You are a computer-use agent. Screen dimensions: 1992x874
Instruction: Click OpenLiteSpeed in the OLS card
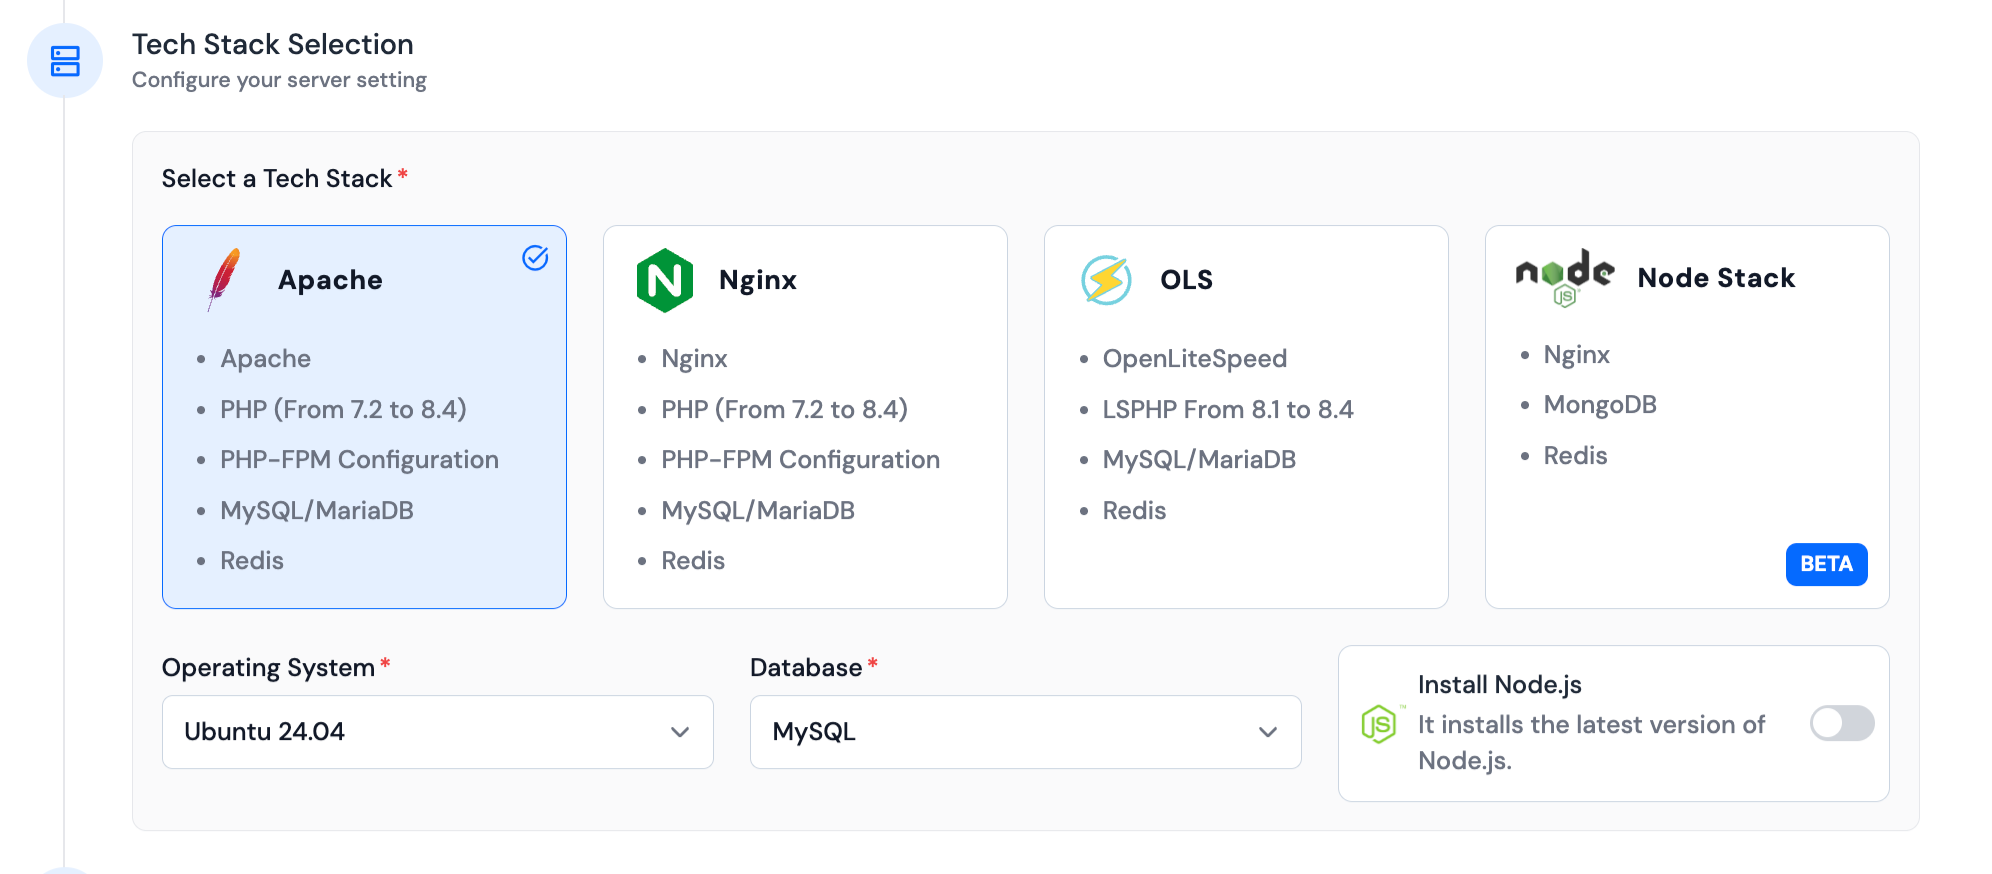(1195, 359)
